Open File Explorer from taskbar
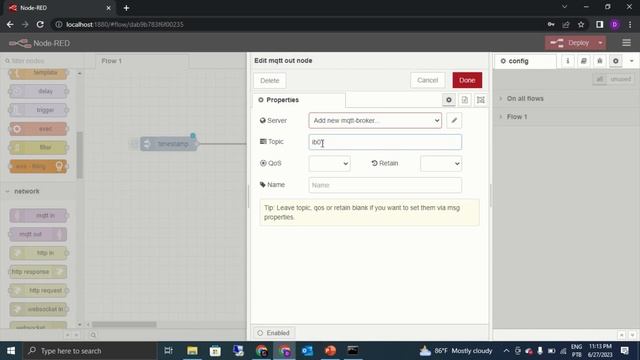This screenshot has height=360, width=640. 192,351
